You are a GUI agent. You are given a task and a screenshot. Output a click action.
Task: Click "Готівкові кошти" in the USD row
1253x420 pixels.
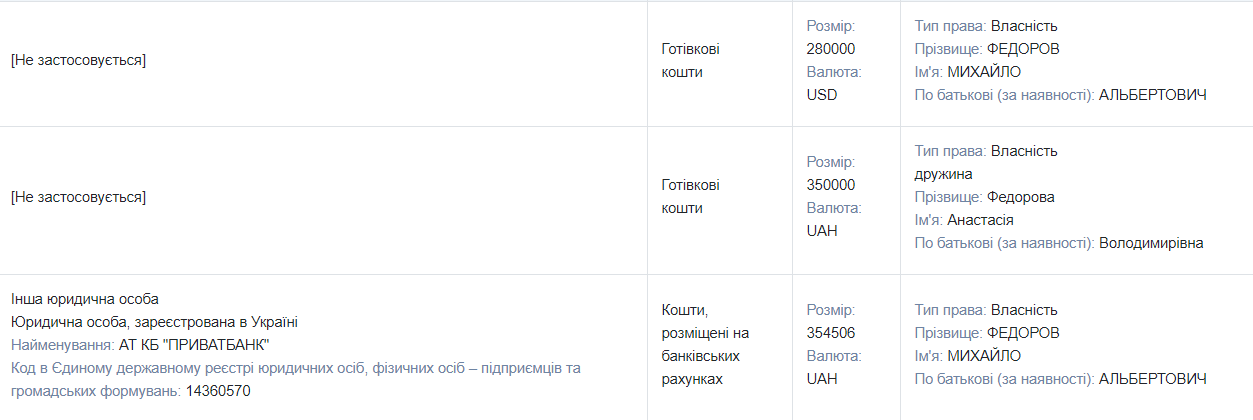tap(690, 60)
